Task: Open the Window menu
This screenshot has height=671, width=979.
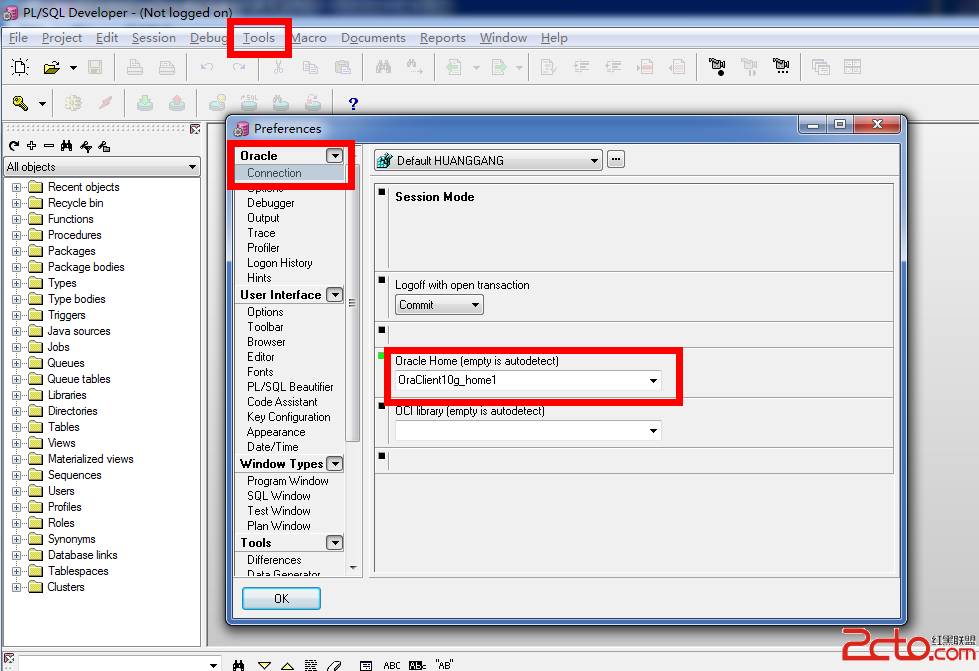Action: point(503,38)
